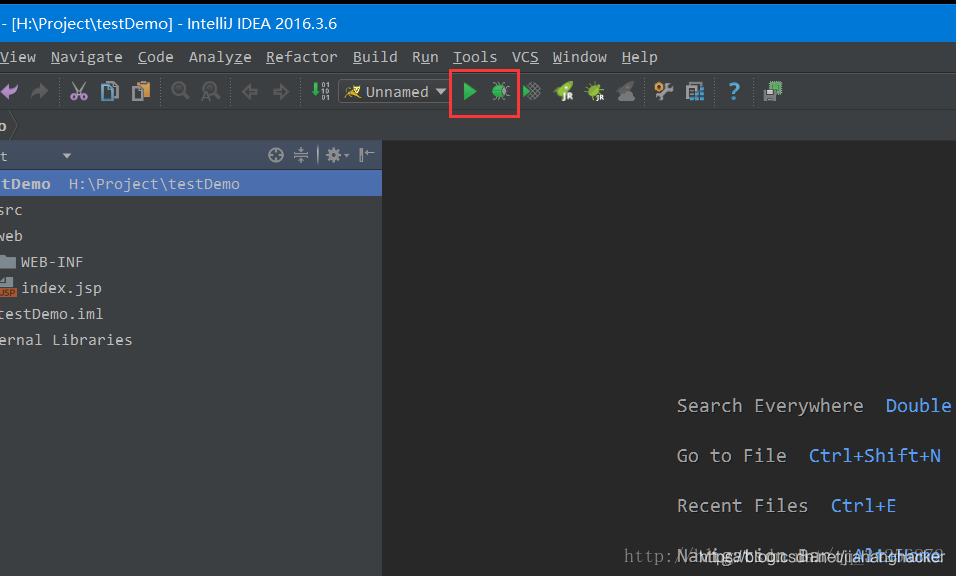
Task: Click 'Ctrl+E' shortcut text
Action: point(863,506)
